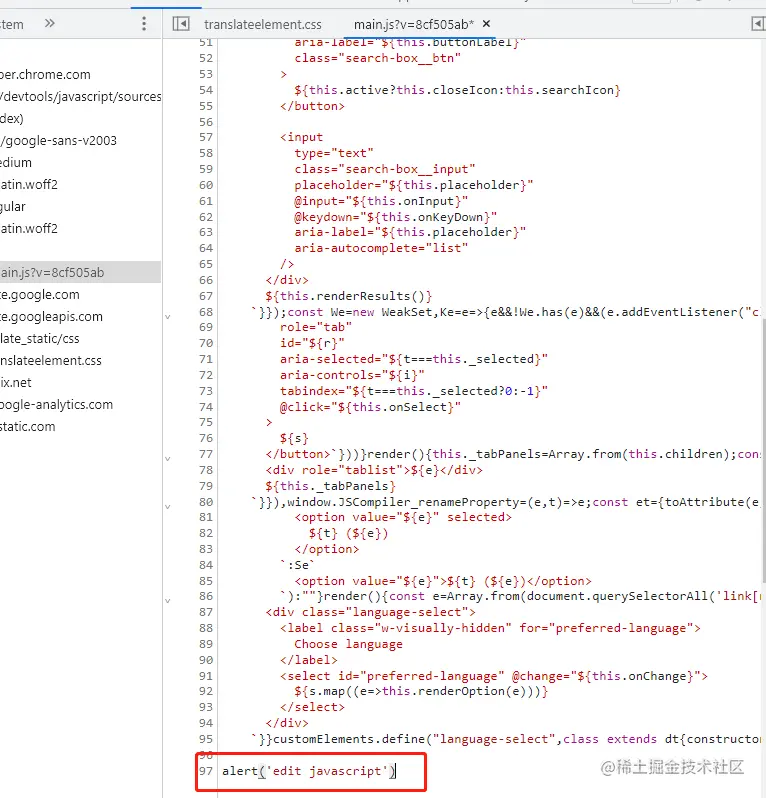Select the wix.net domain in the navigator
Image resolution: width=766 pixels, height=798 pixels.
(16, 383)
